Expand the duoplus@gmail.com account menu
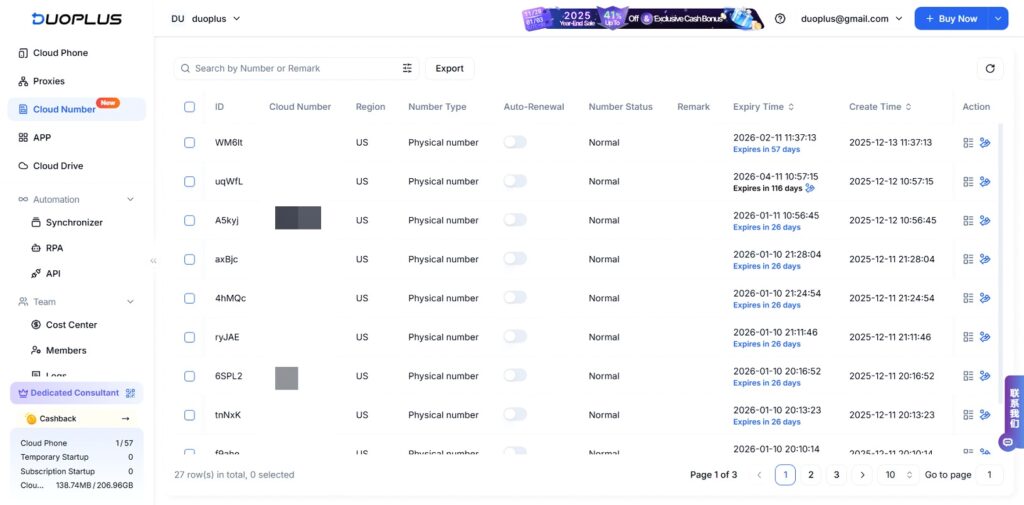This screenshot has height=505, width=1024. 851,18
